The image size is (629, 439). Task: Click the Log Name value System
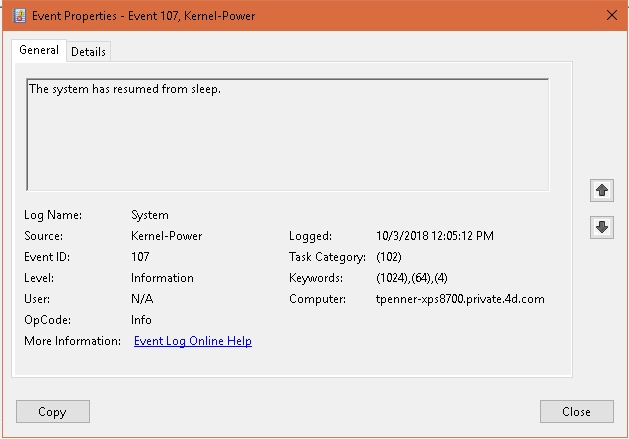tap(150, 215)
